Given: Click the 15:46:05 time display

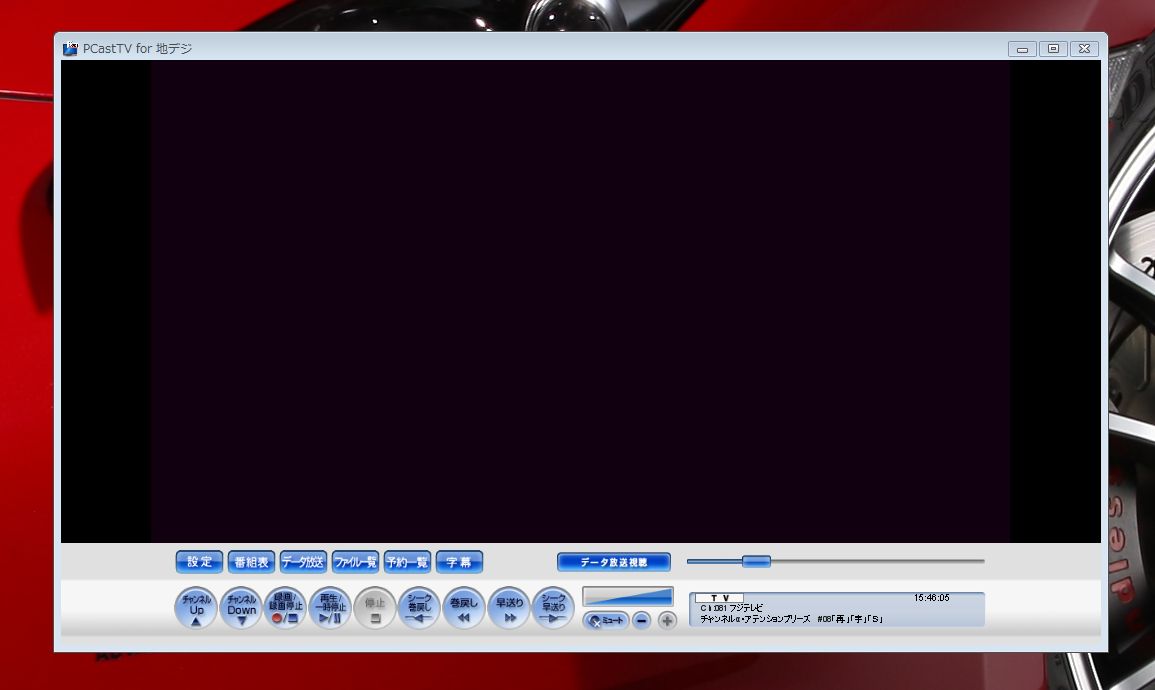Looking at the screenshot, I should (x=931, y=598).
